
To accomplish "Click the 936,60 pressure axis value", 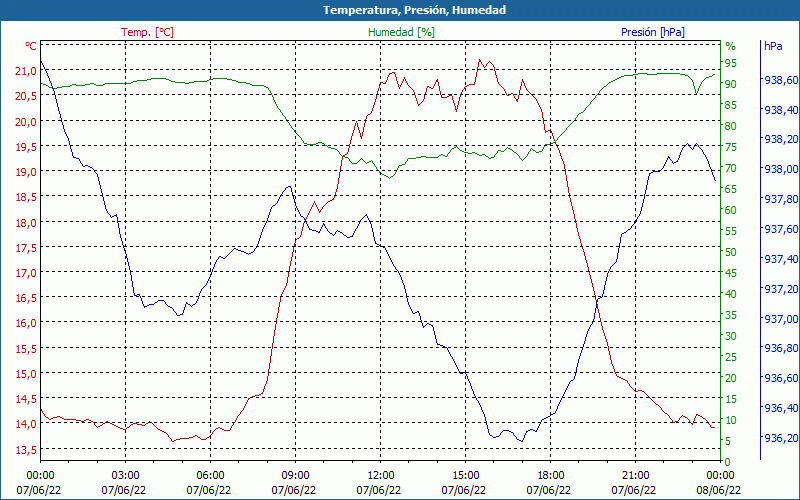I will [781, 379].
